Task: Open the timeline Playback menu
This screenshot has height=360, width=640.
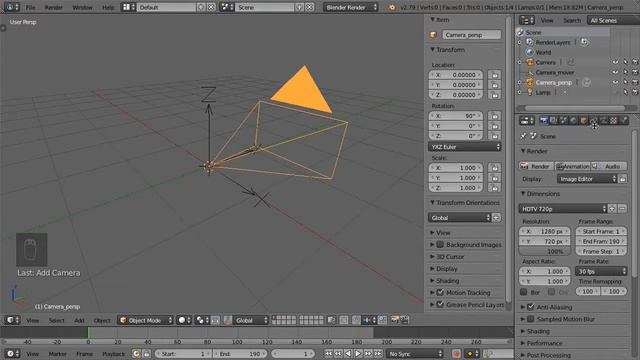Action: 113,354
